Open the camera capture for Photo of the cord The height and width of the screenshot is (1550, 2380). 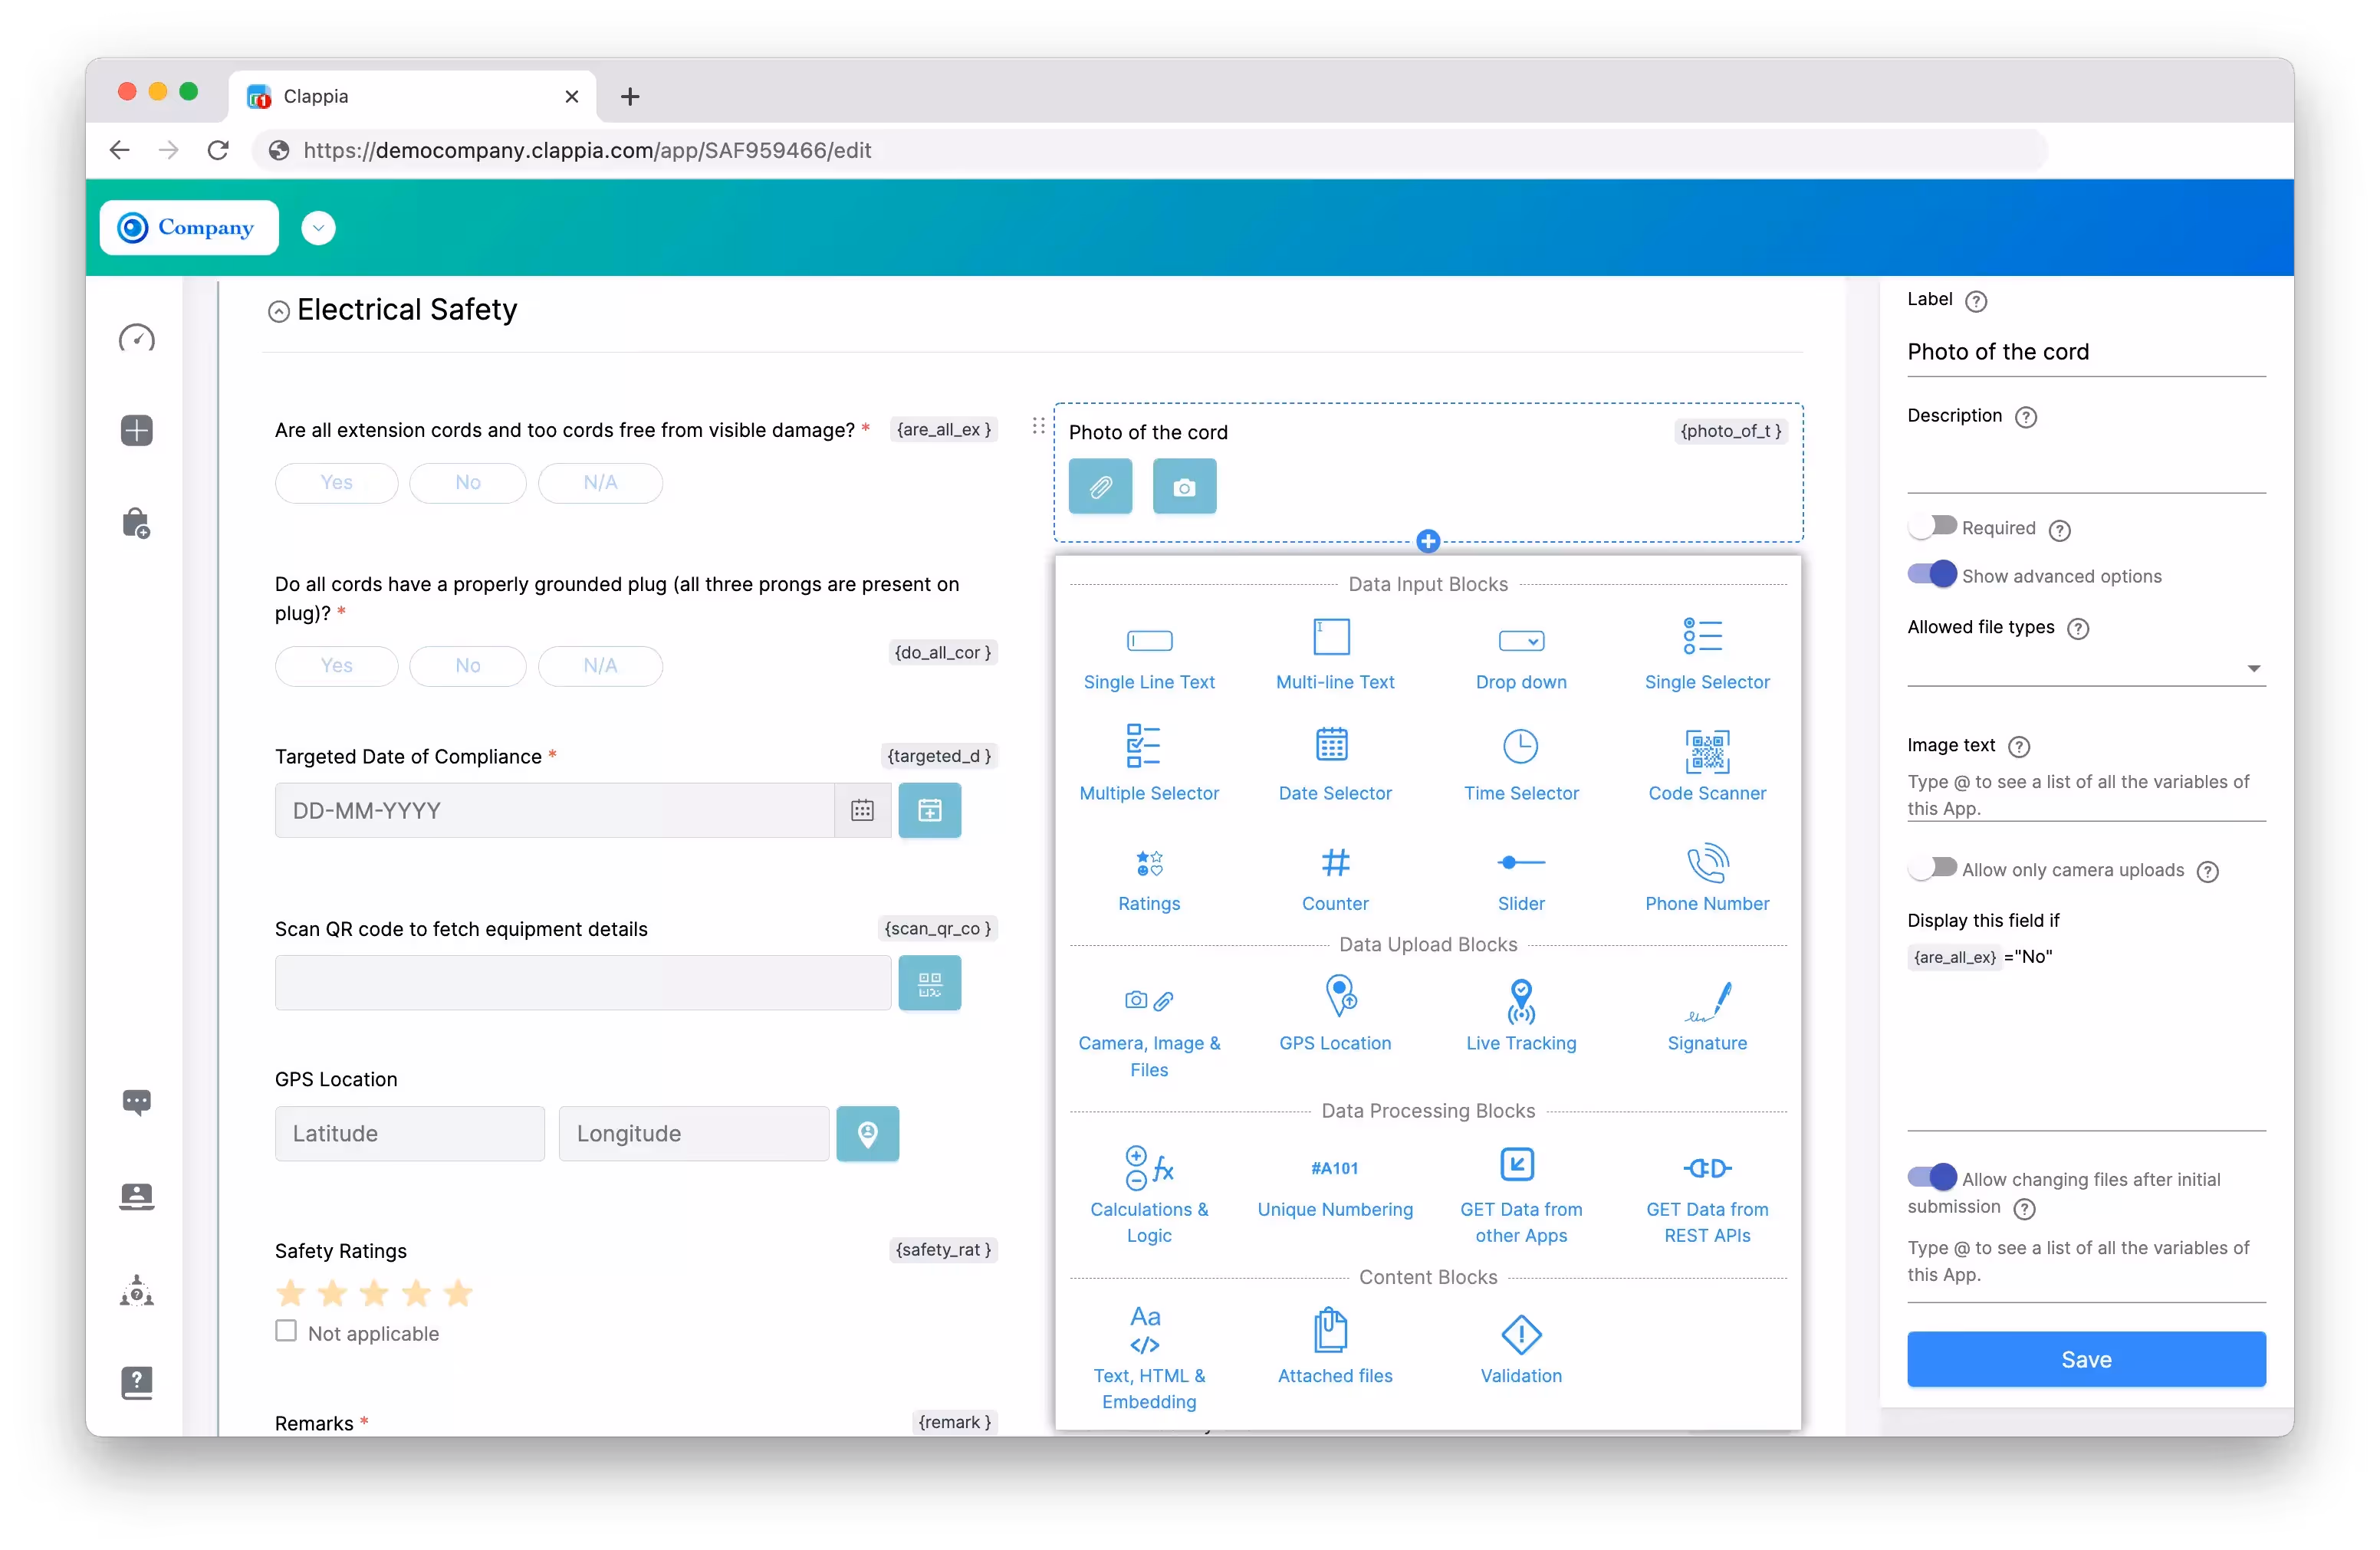(1184, 487)
